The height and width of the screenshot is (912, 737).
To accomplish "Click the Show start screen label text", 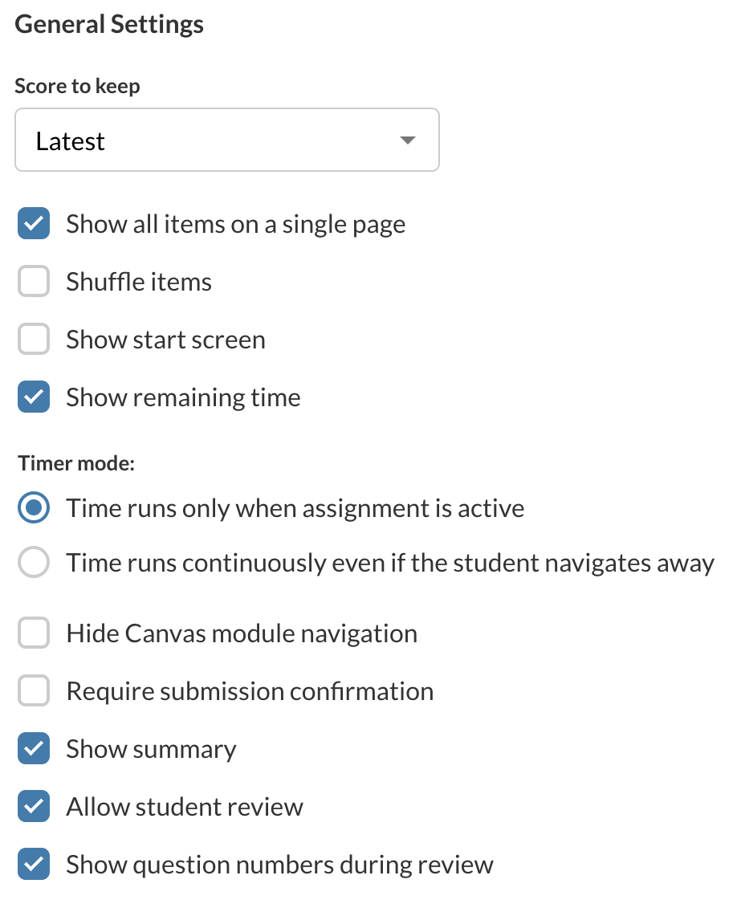I will 164,339.
